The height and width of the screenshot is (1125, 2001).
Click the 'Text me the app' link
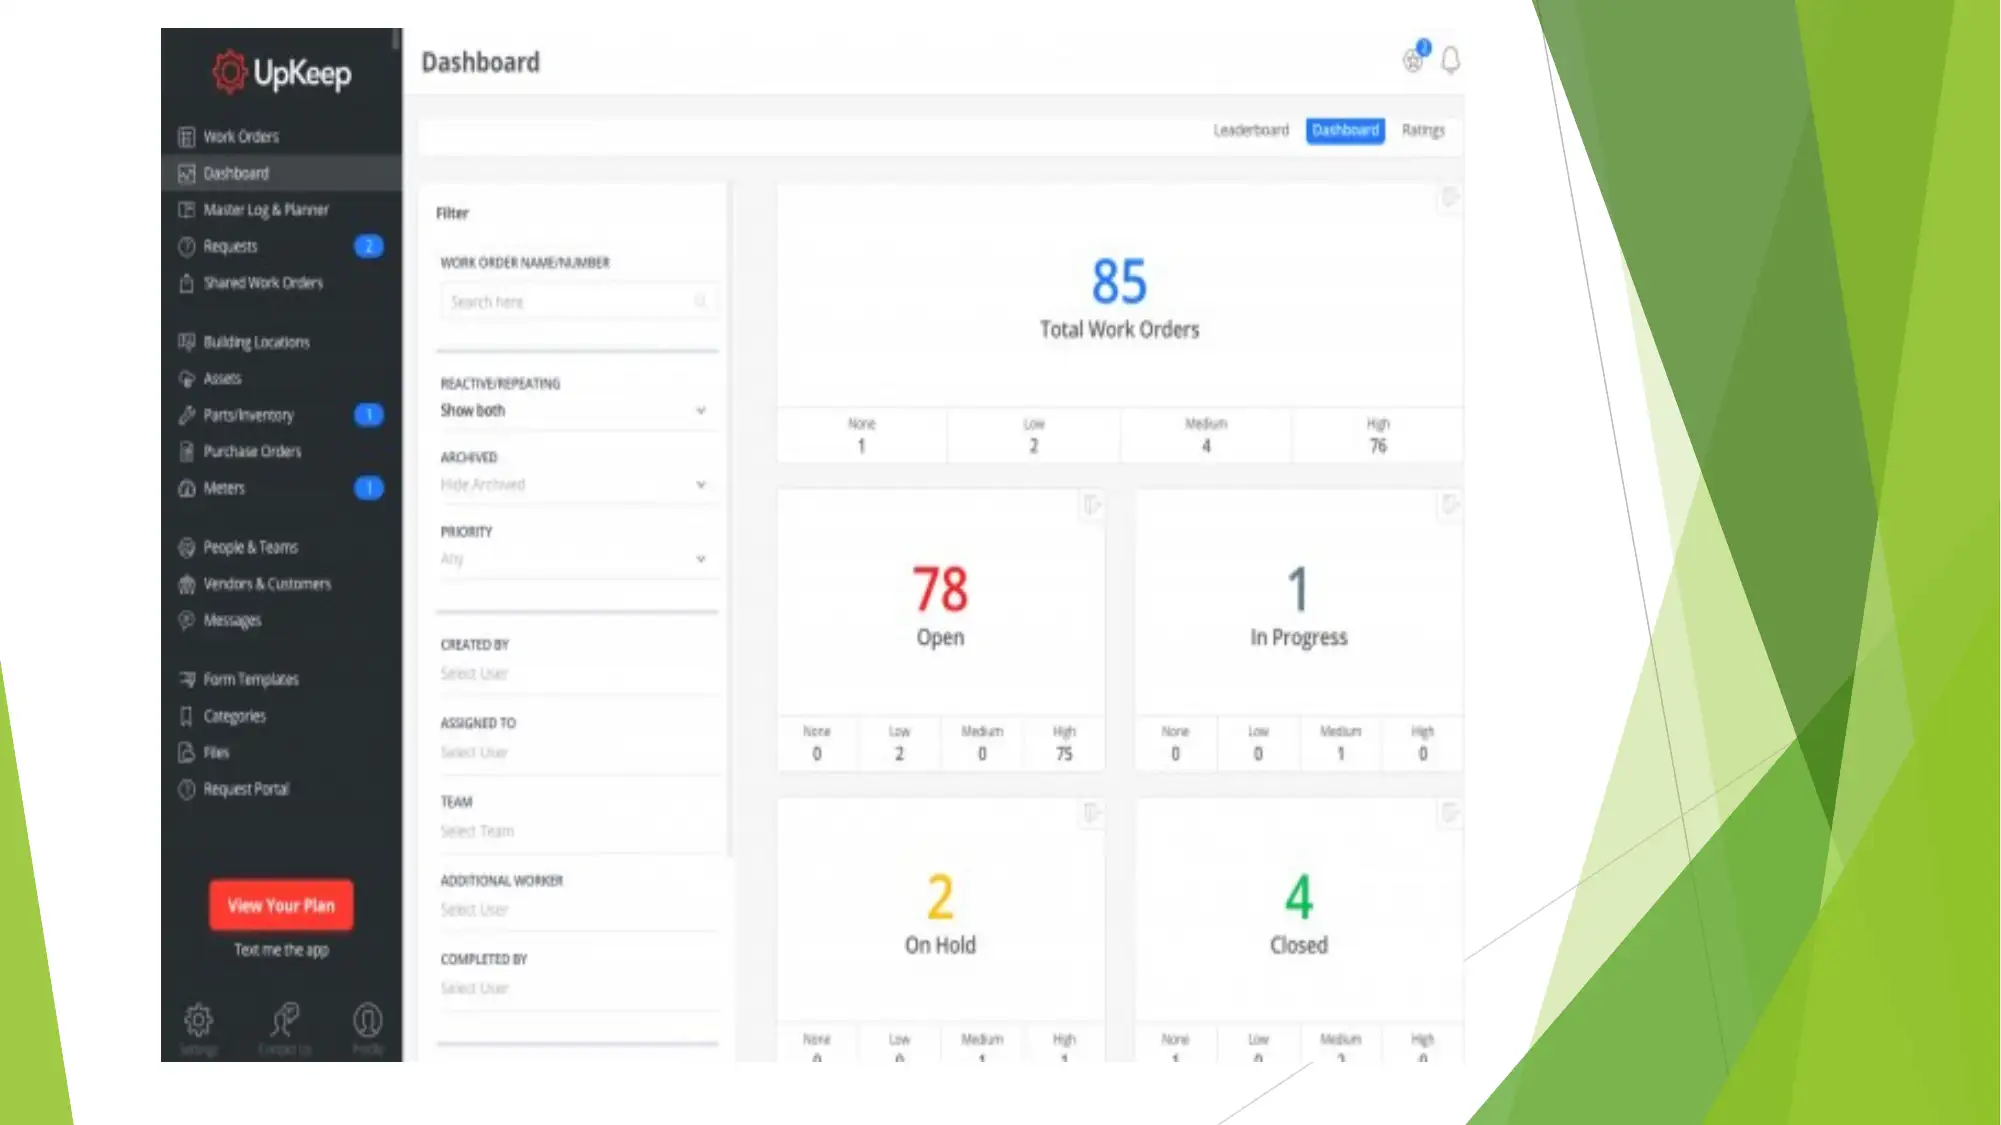pyautogui.click(x=281, y=950)
